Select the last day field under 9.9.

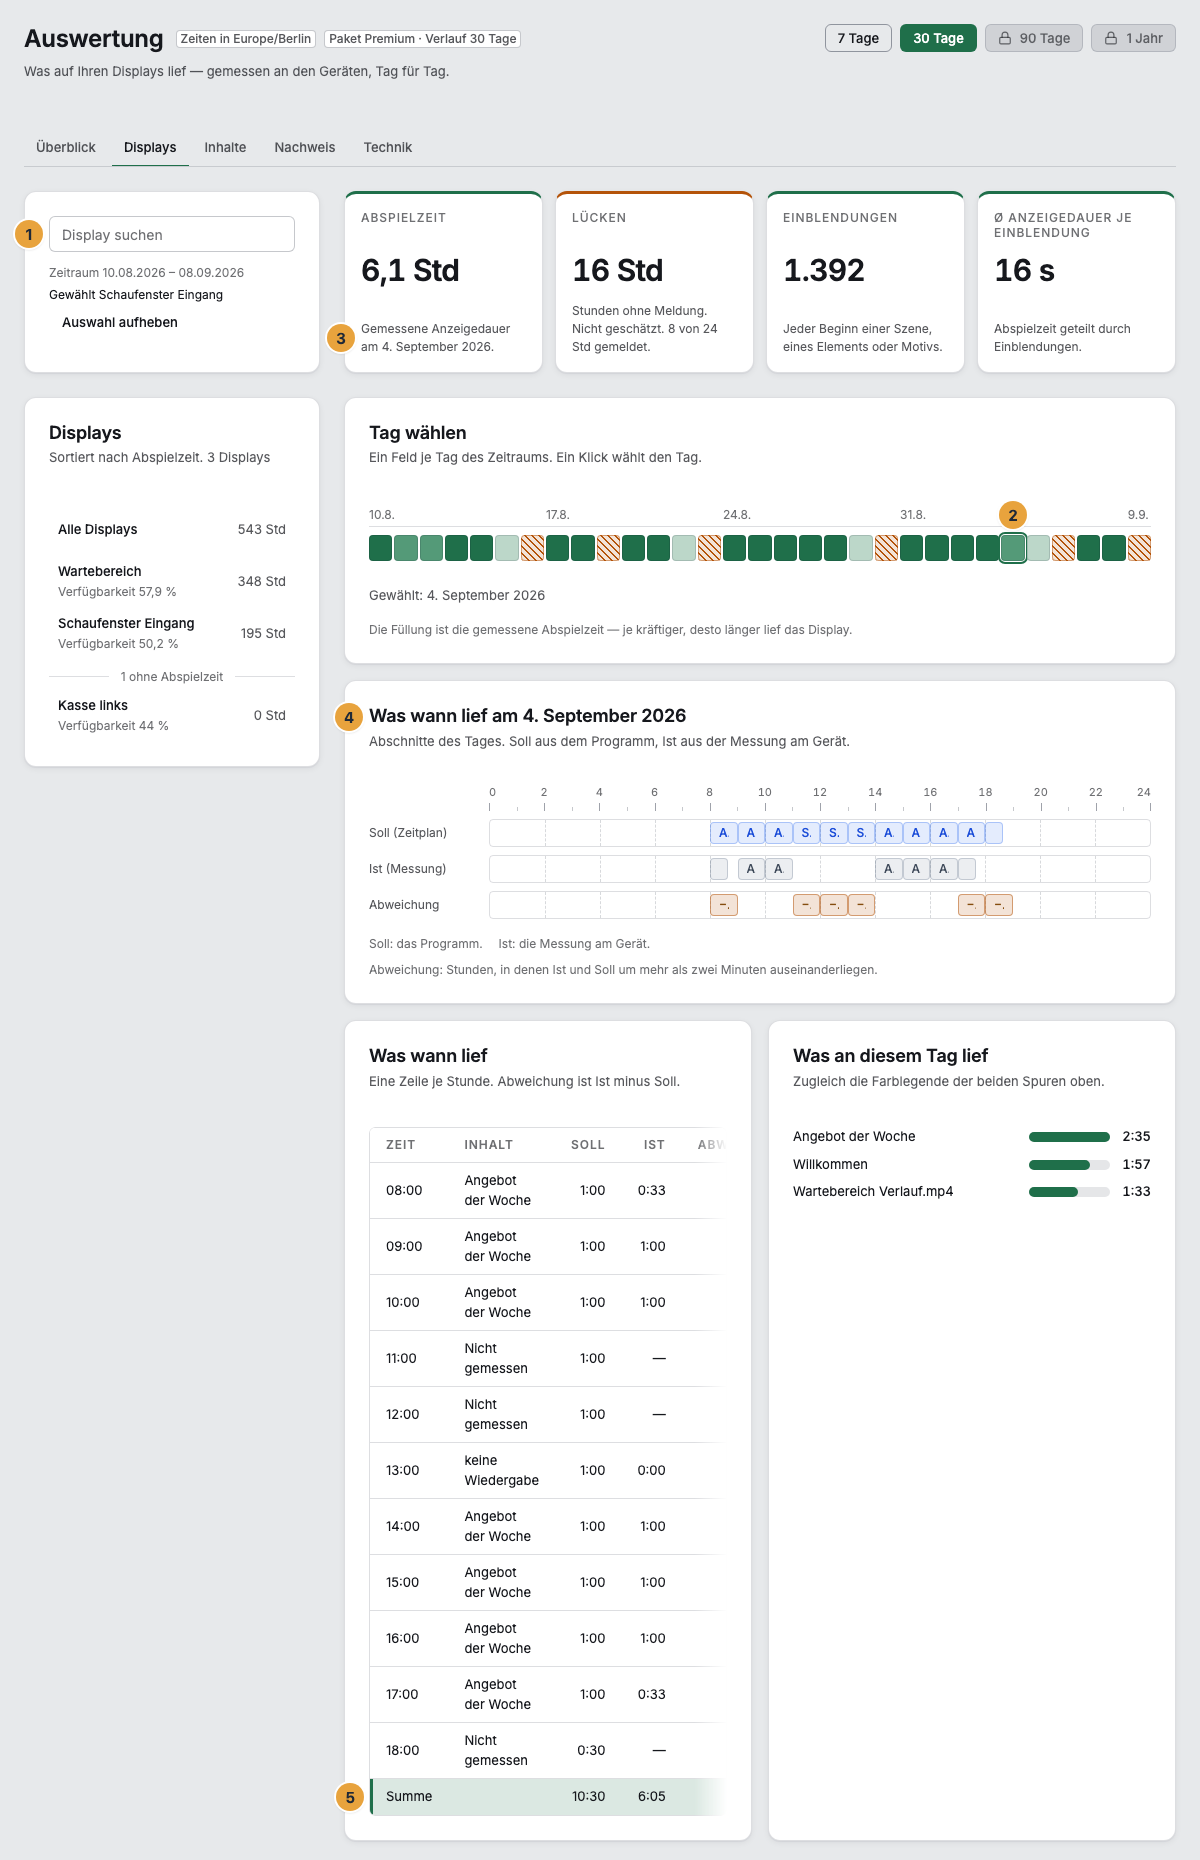click(1139, 548)
